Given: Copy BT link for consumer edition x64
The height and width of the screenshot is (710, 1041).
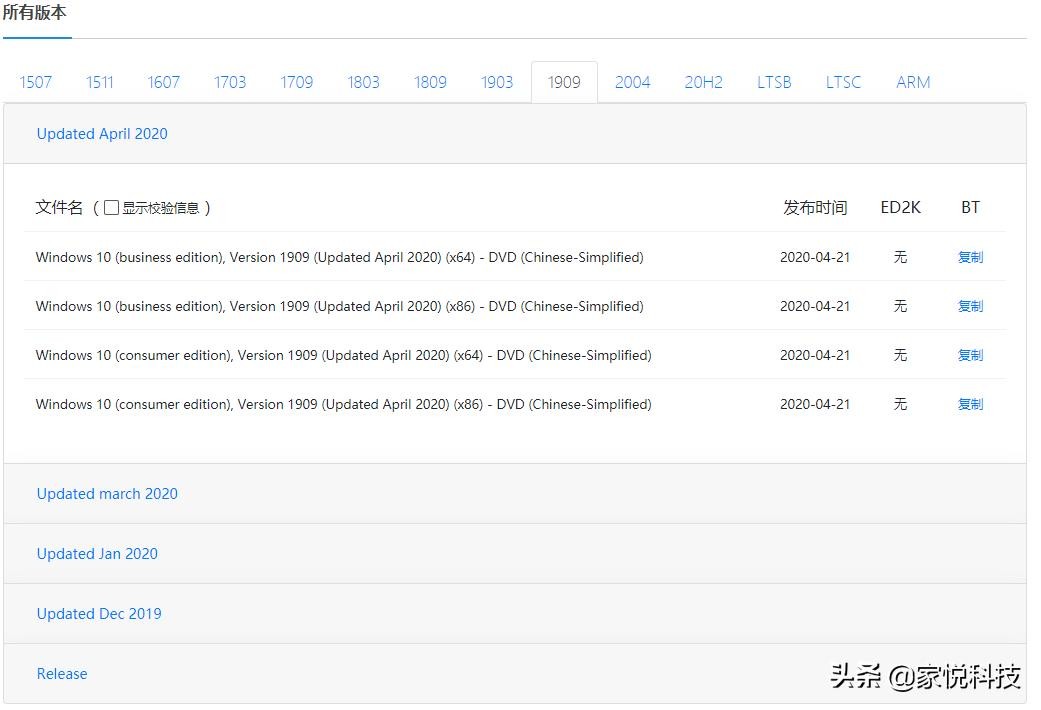Looking at the screenshot, I should click(970, 355).
